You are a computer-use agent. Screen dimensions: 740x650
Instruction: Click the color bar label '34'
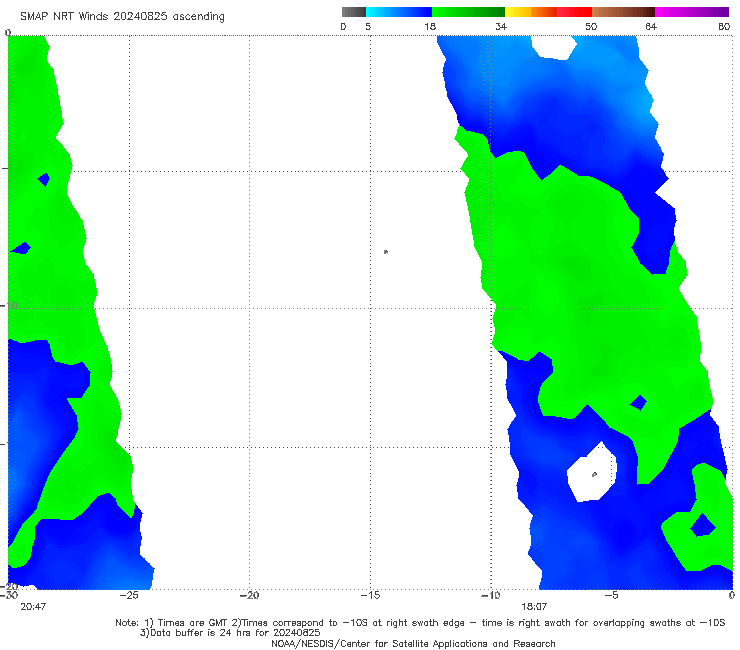click(501, 26)
